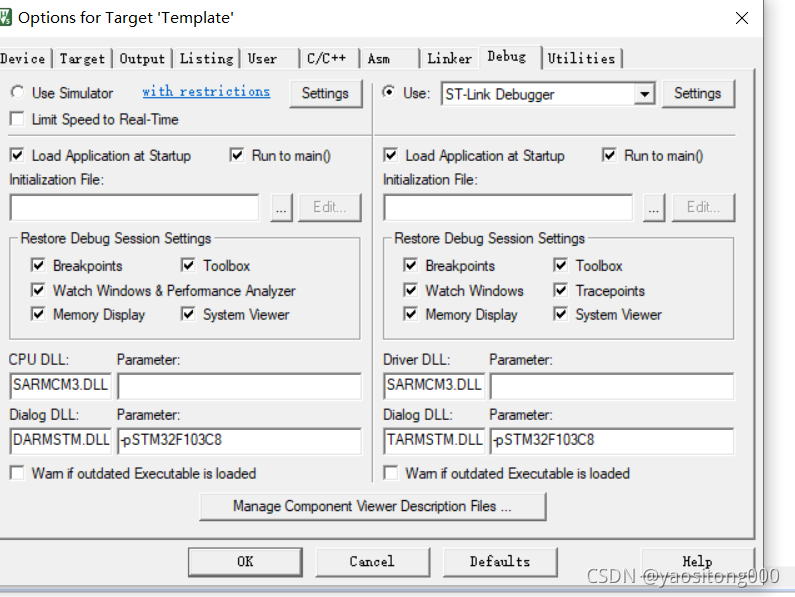The image size is (795, 597).
Task: Click the CPU DLL Parameter field
Action: click(239, 387)
